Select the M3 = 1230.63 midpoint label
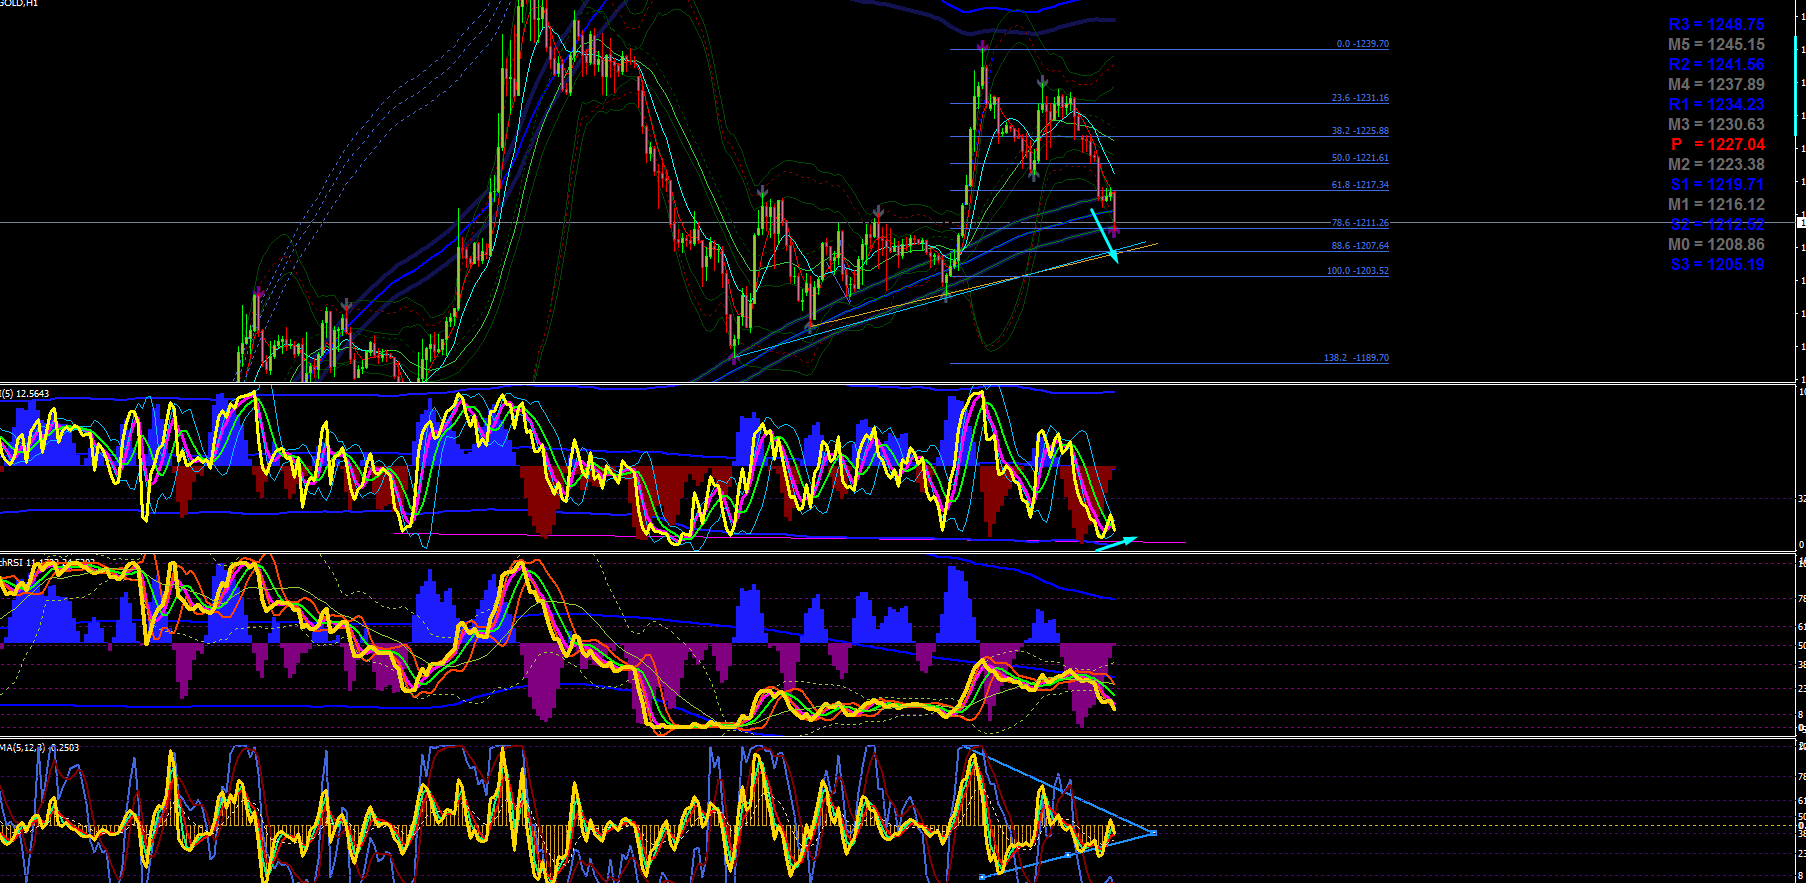 point(1716,125)
